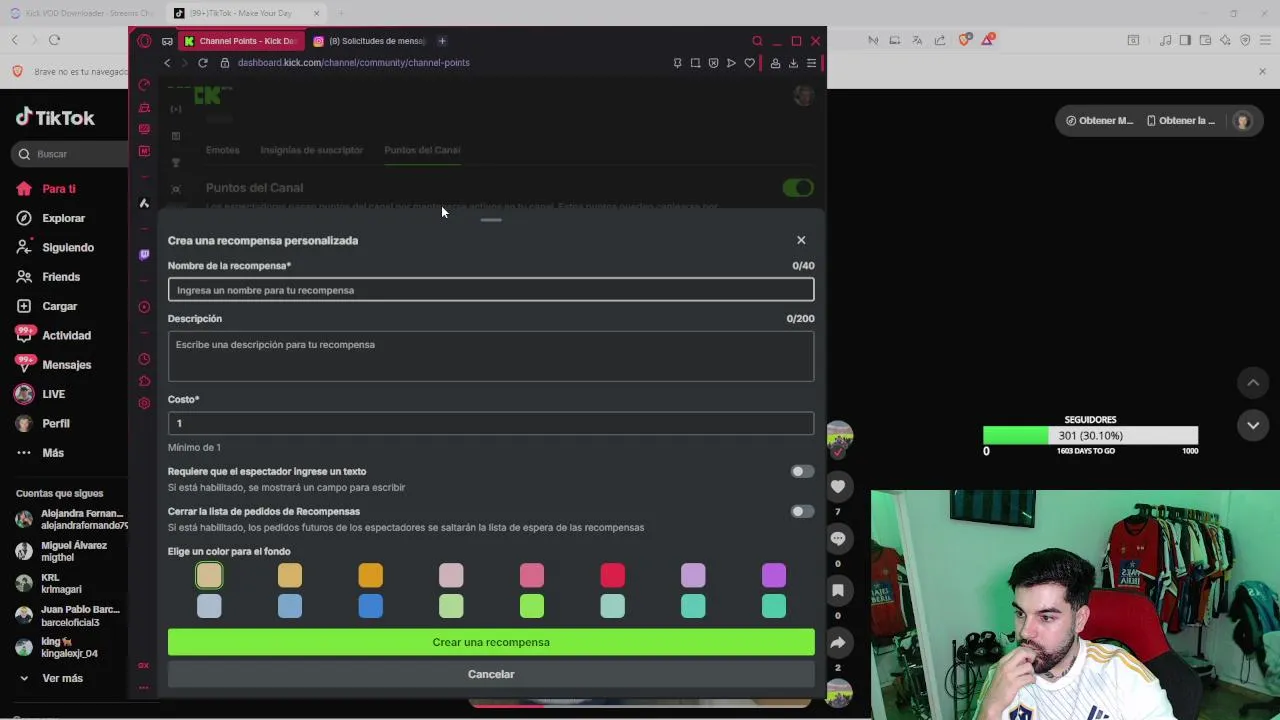Select the hot pink color swatch
Viewport: 1280px width, 720px height.
click(532, 575)
